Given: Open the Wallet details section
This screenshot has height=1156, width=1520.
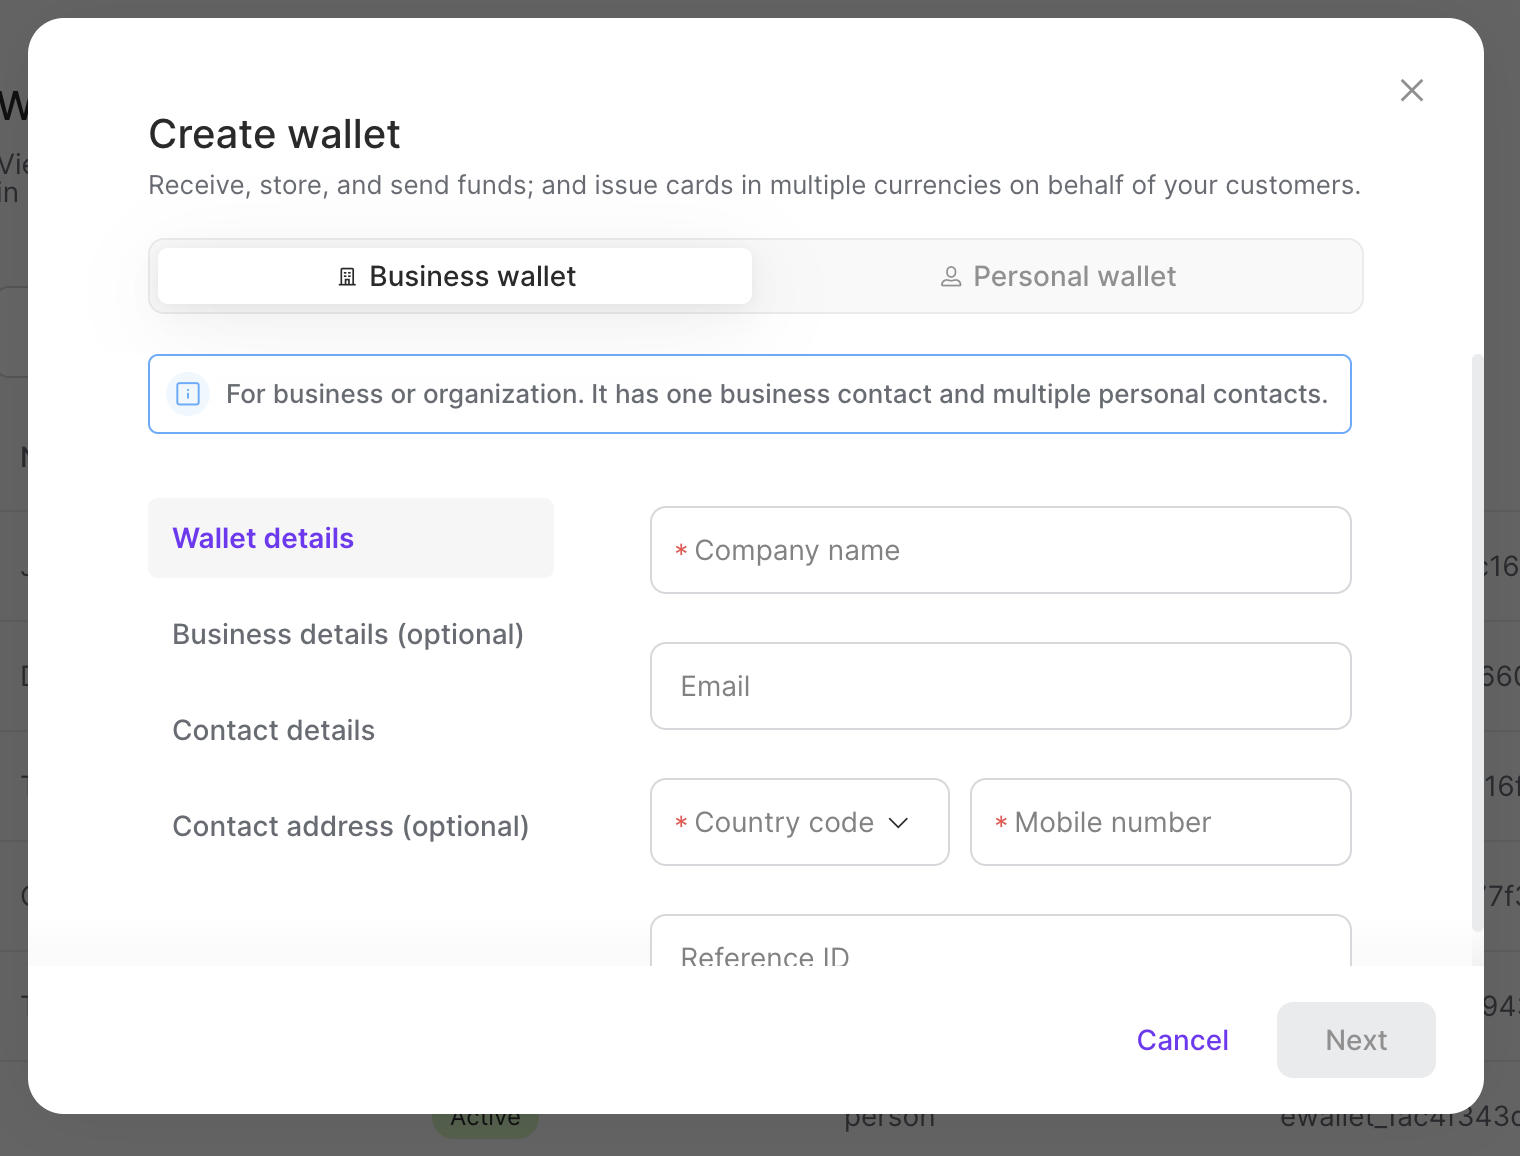Looking at the screenshot, I should [x=263, y=538].
